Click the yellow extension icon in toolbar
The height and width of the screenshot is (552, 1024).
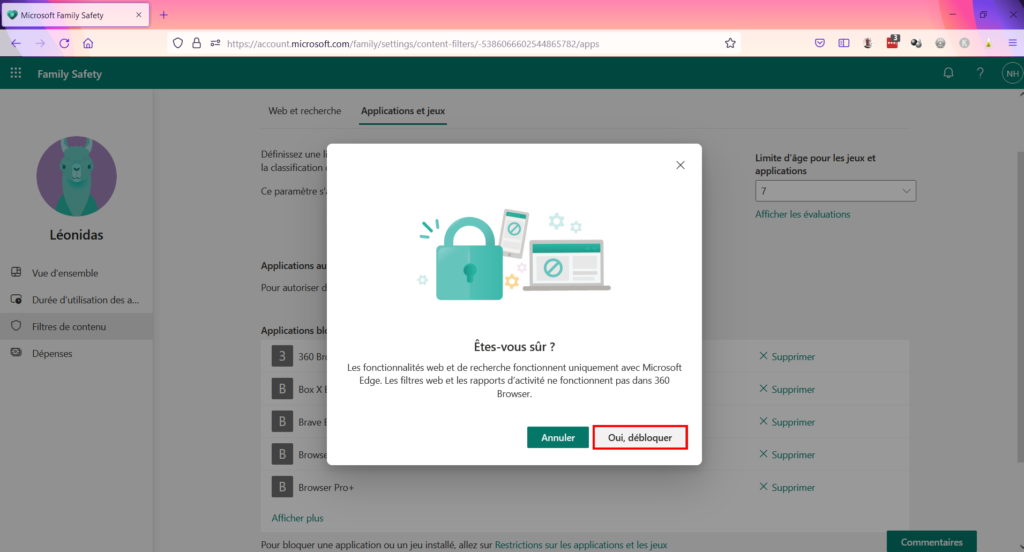coord(988,43)
